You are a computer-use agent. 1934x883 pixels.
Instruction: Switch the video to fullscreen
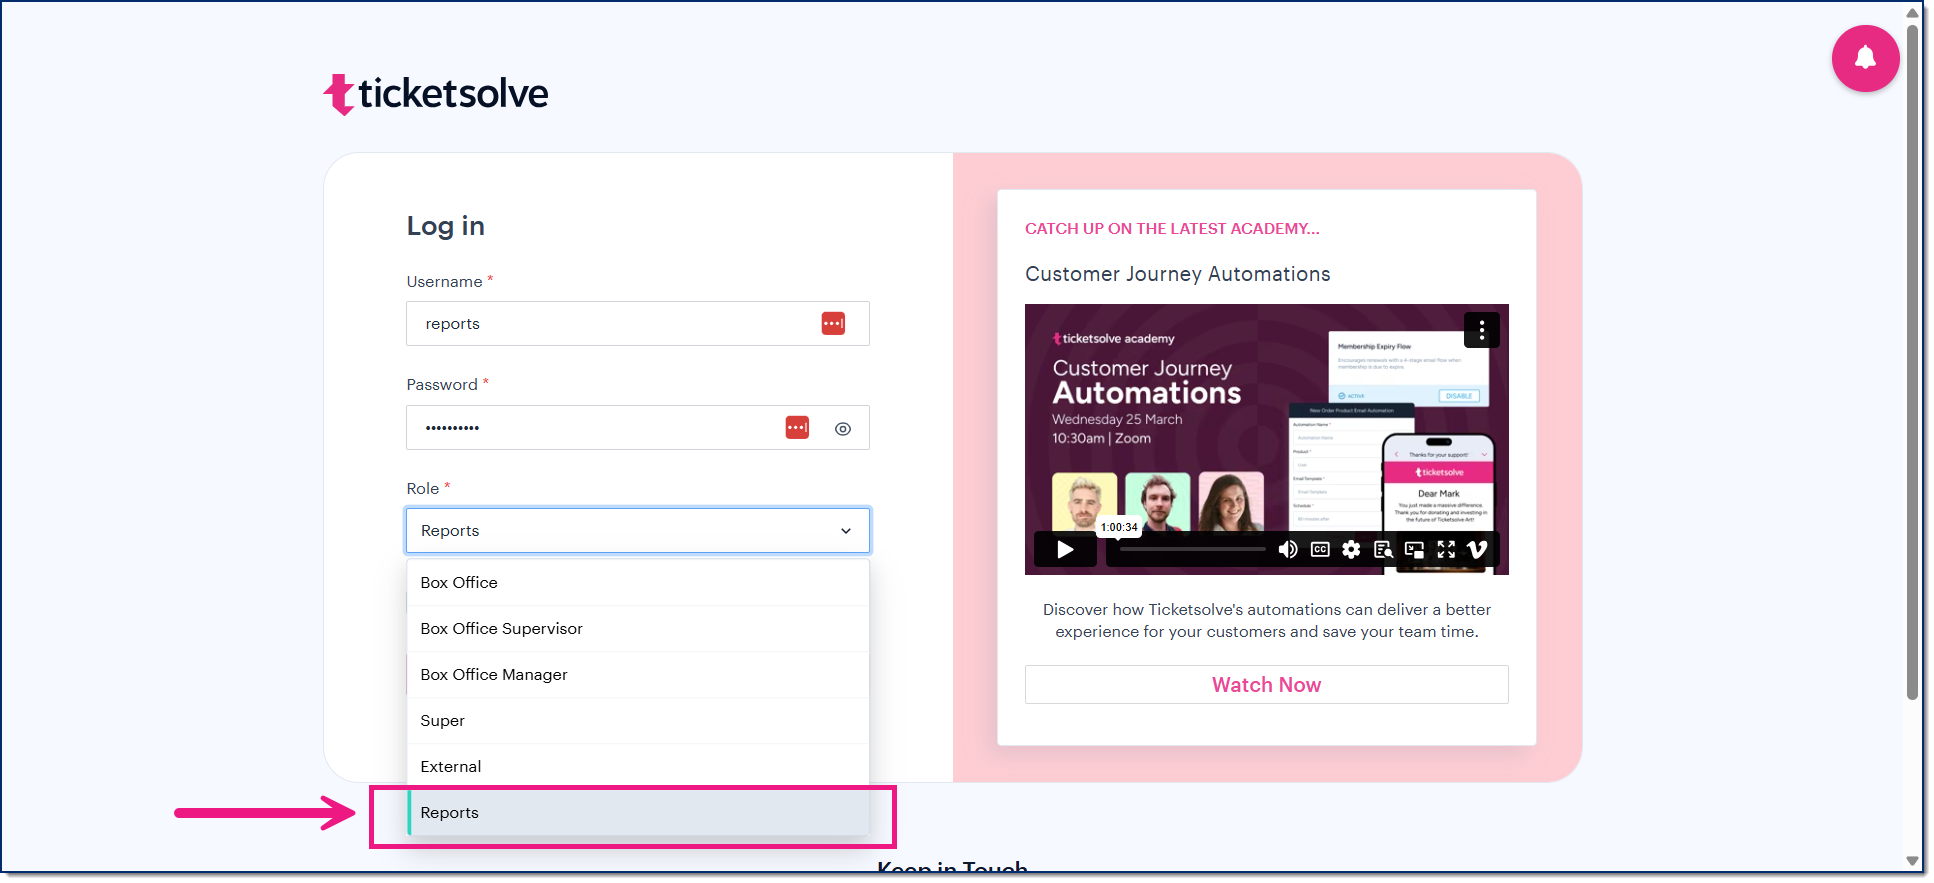click(x=1446, y=549)
